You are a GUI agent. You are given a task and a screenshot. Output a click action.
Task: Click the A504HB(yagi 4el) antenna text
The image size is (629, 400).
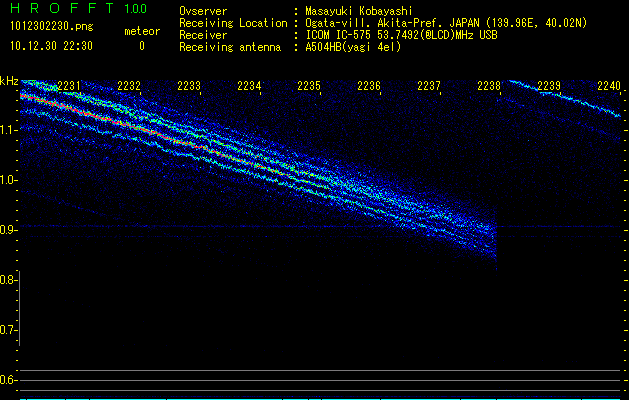tap(353, 47)
